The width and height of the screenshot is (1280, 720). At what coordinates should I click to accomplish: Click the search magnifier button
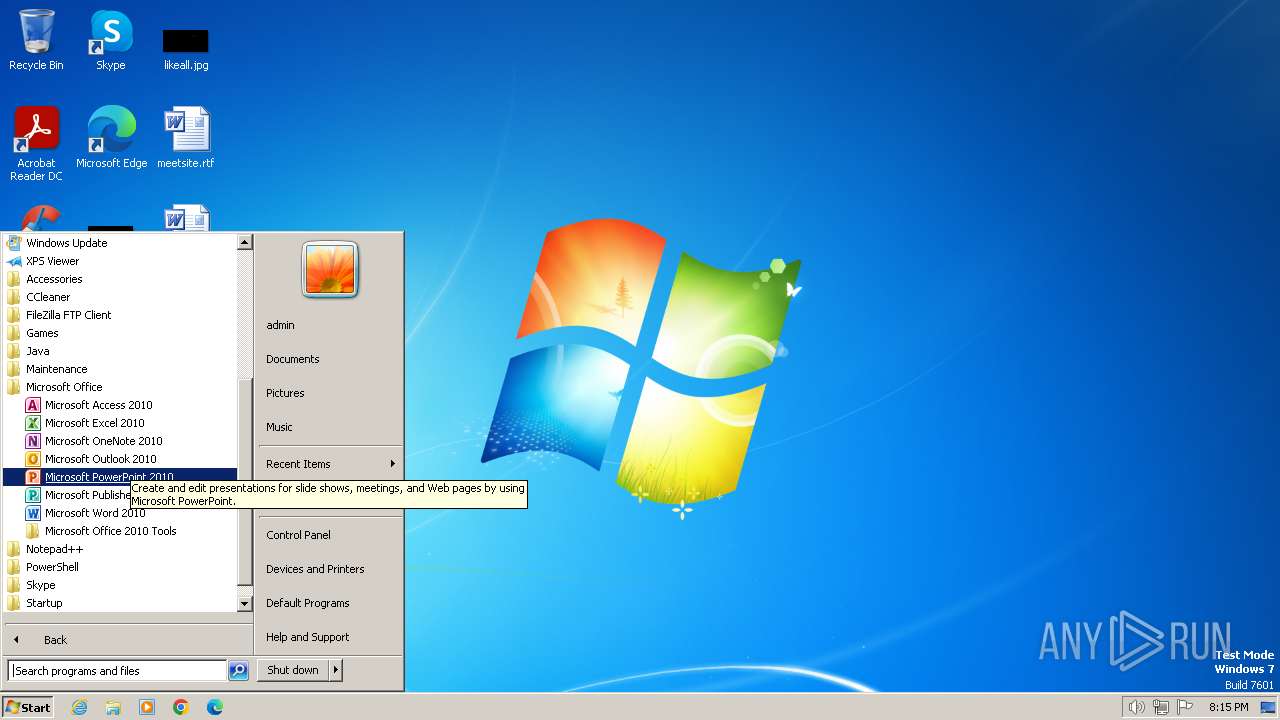(x=238, y=671)
